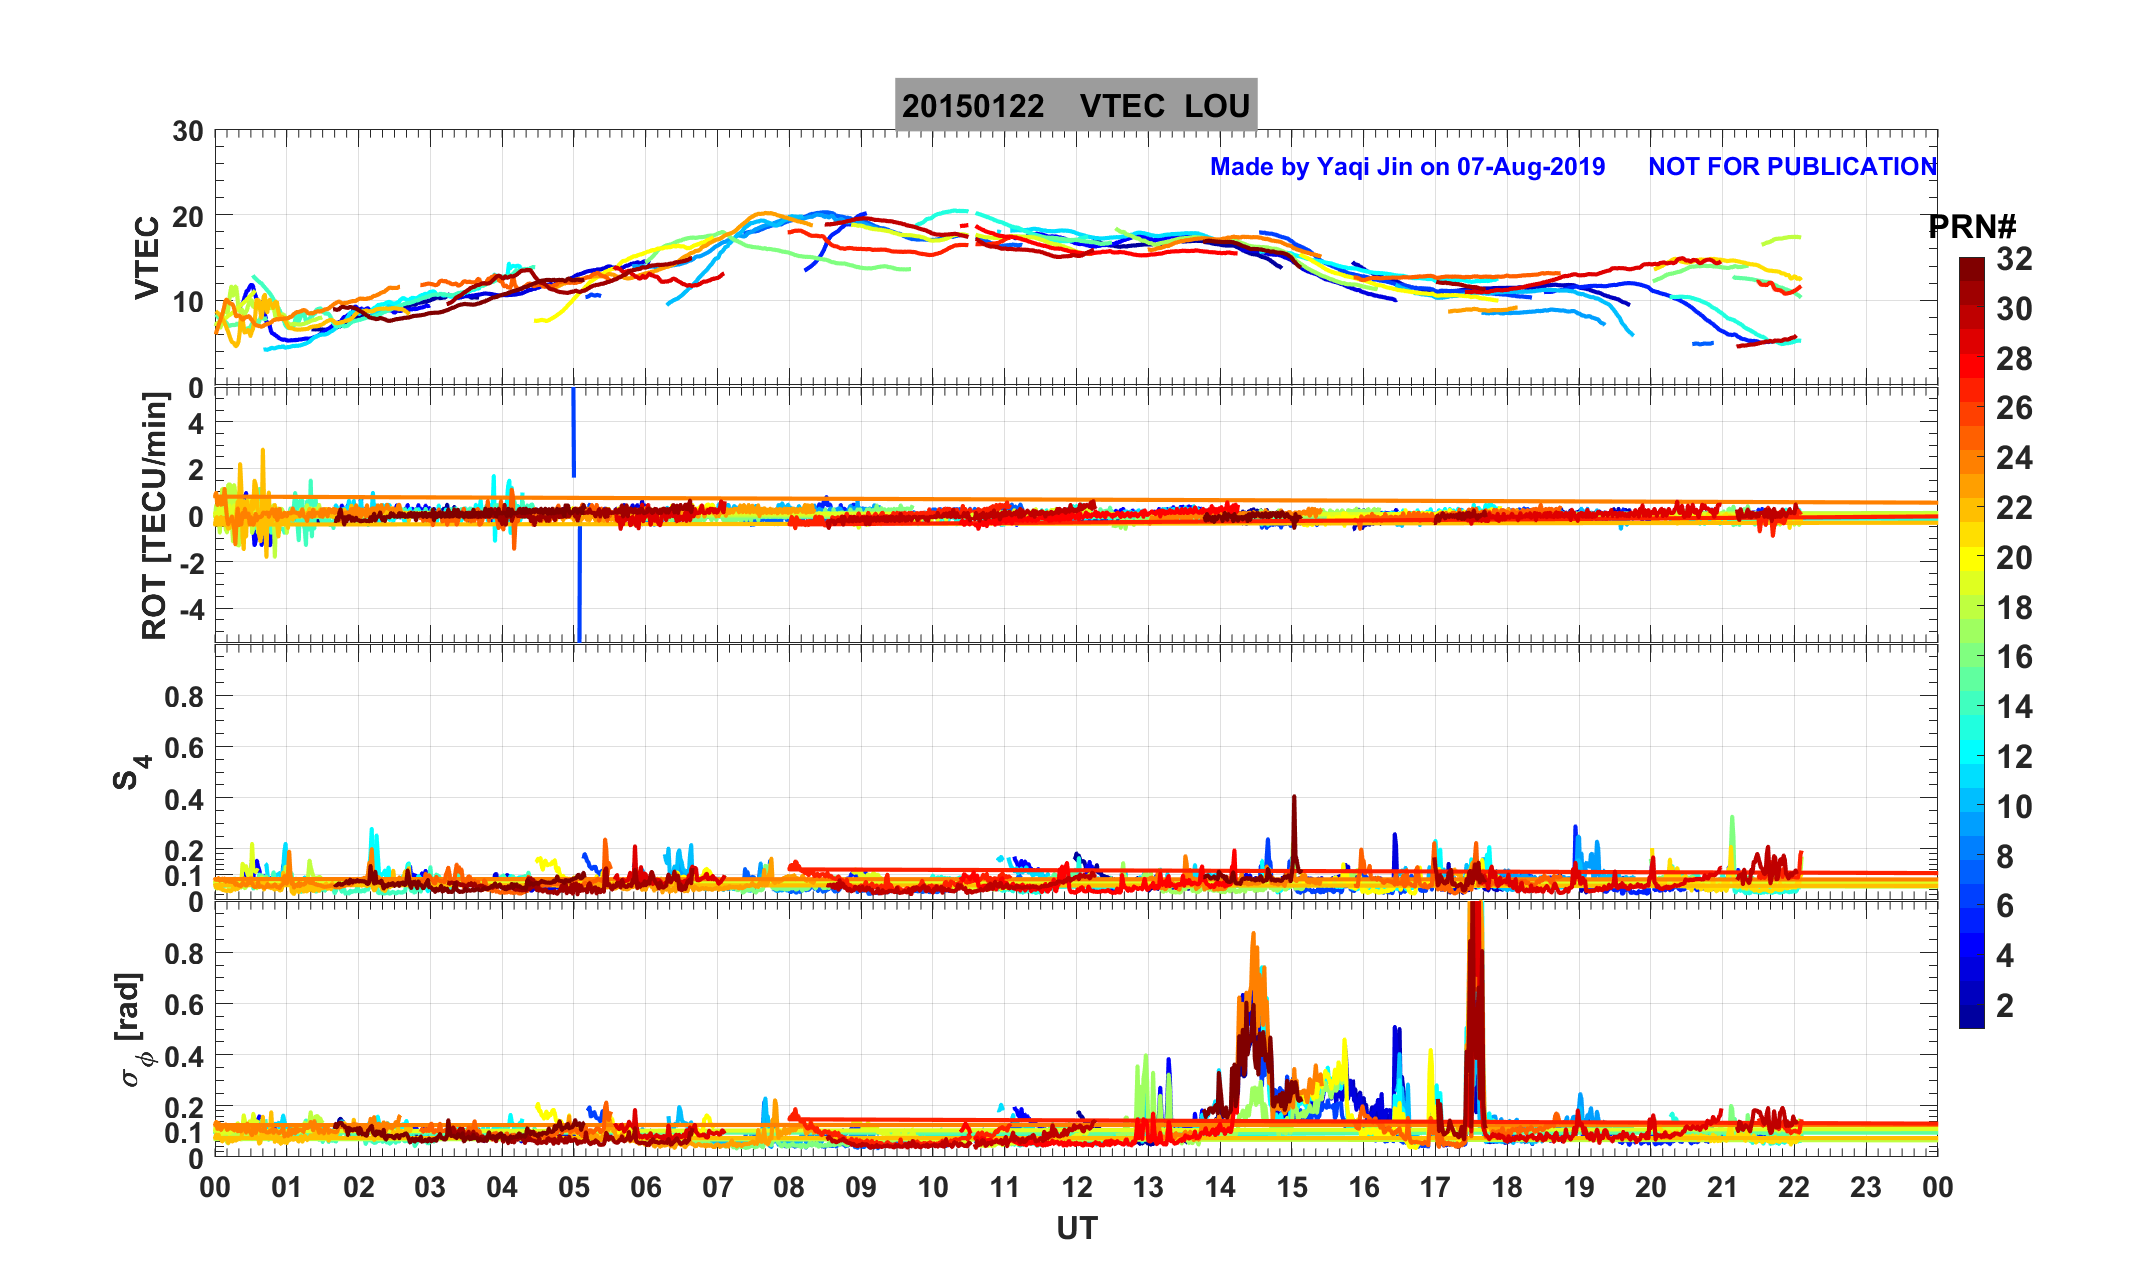Click the 12 tick on UT axis

pyautogui.click(x=1076, y=1188)
